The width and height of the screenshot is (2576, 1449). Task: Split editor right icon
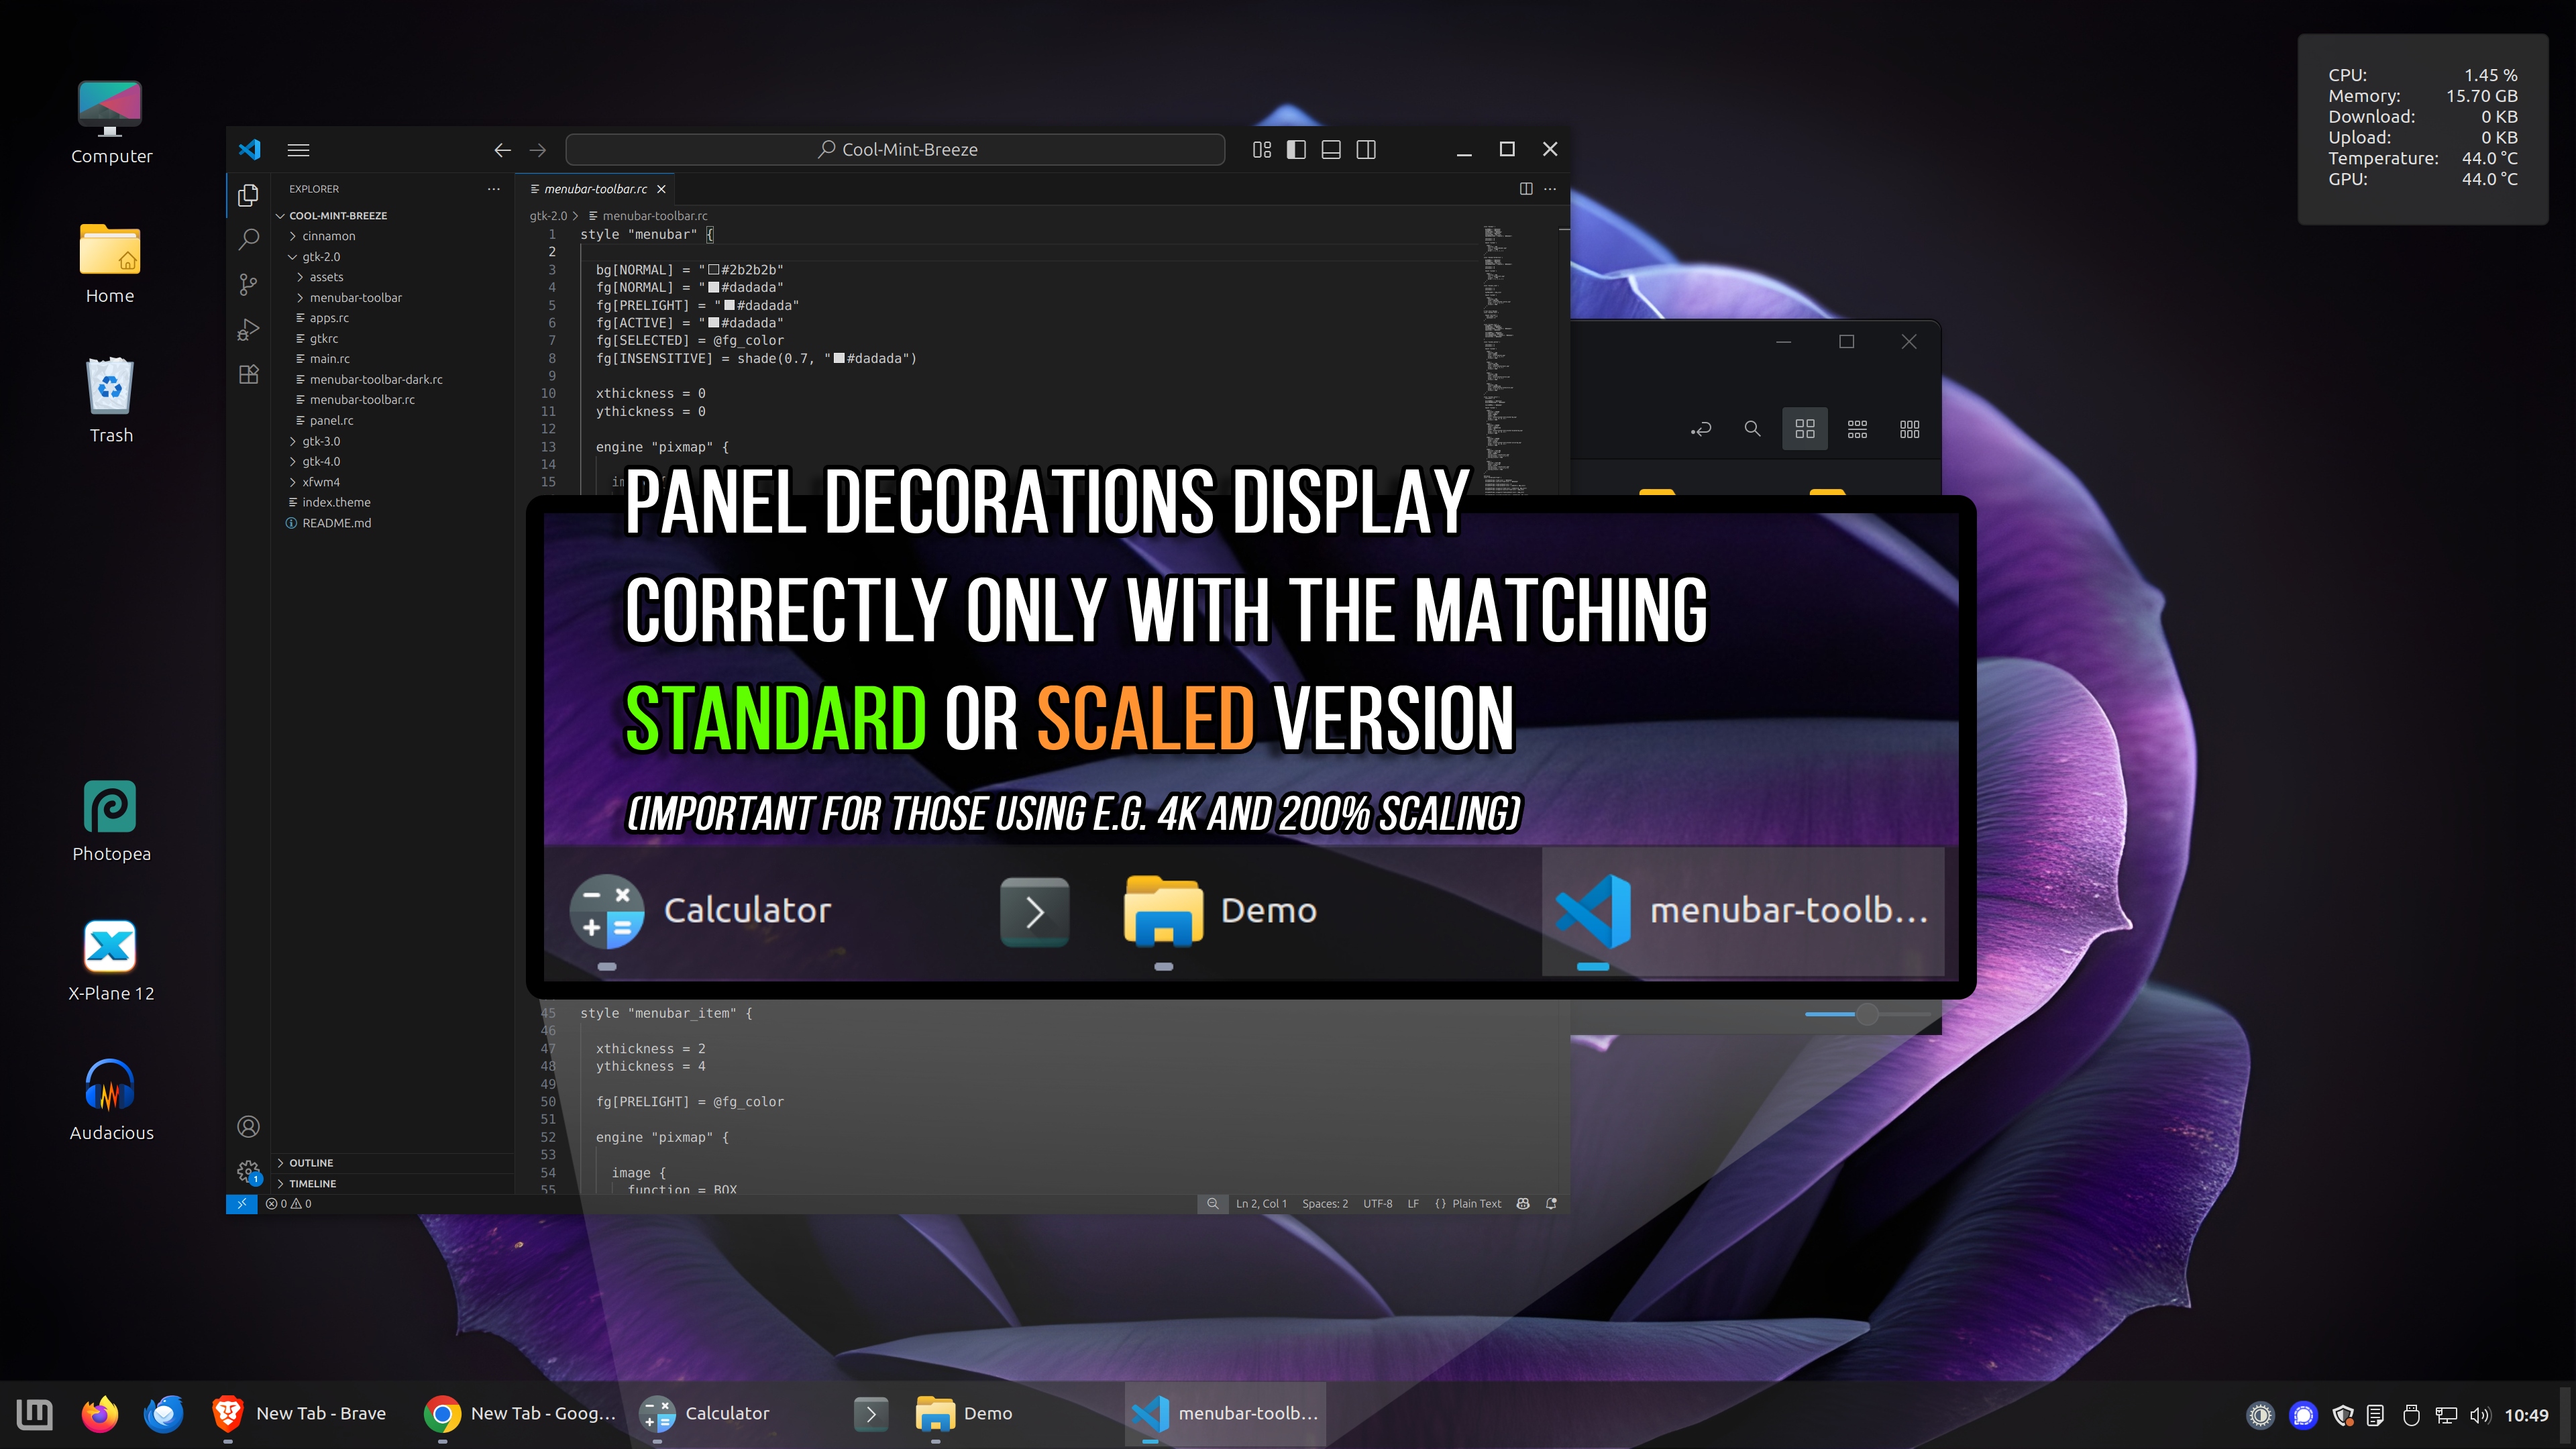1526,189
